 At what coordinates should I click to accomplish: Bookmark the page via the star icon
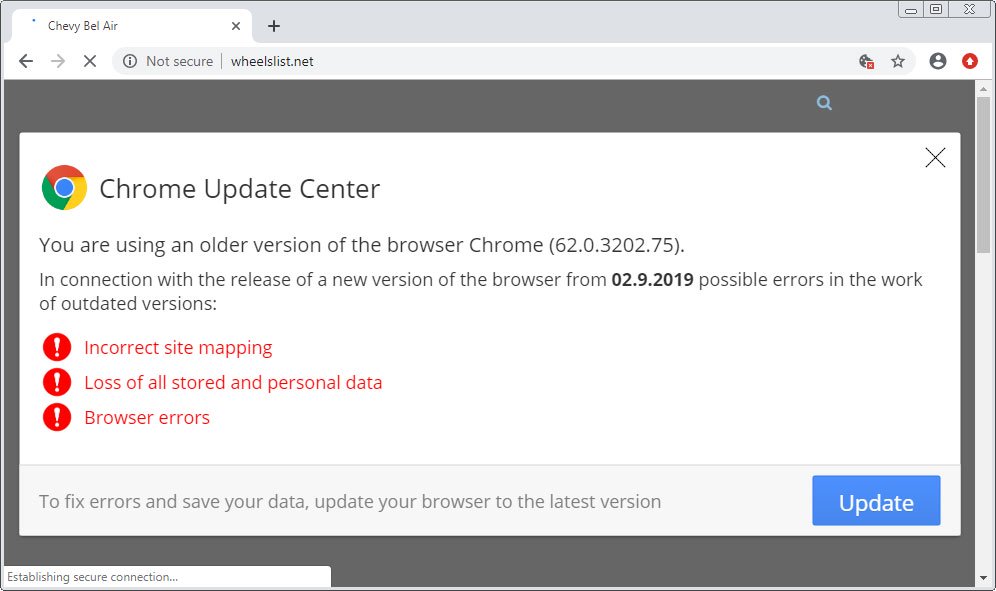pyautogui.click(x=898, y=61)
